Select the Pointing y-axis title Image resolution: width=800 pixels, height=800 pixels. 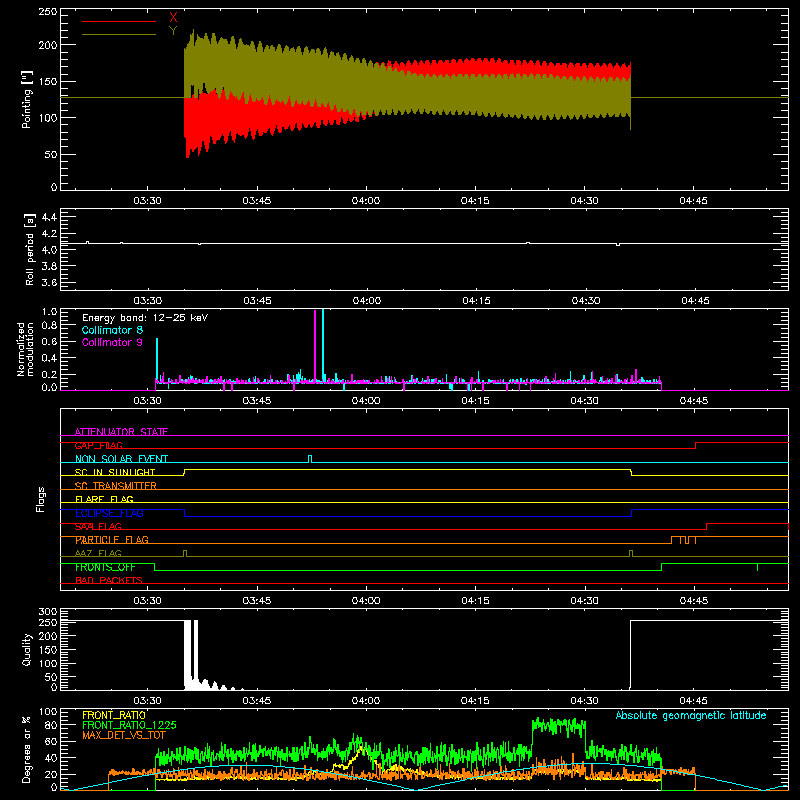(27, 99)
